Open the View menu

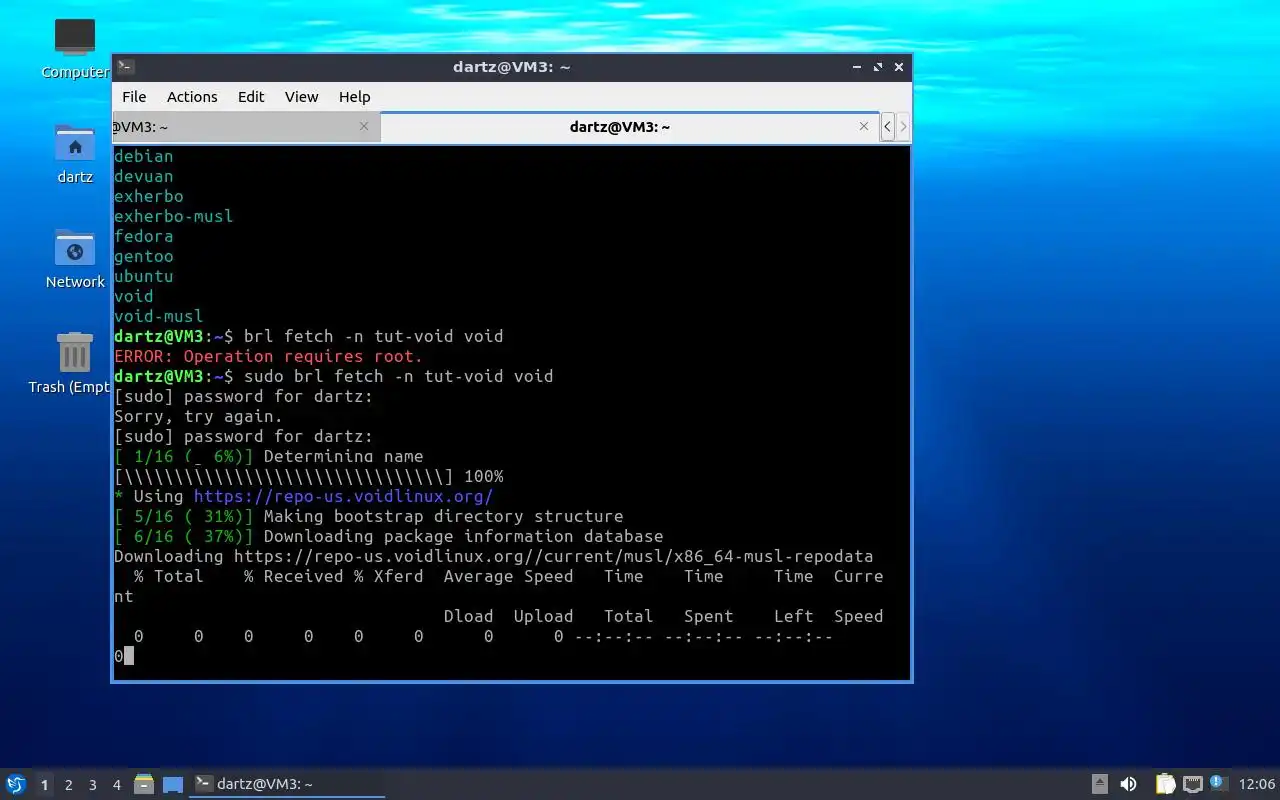[301, 97]
